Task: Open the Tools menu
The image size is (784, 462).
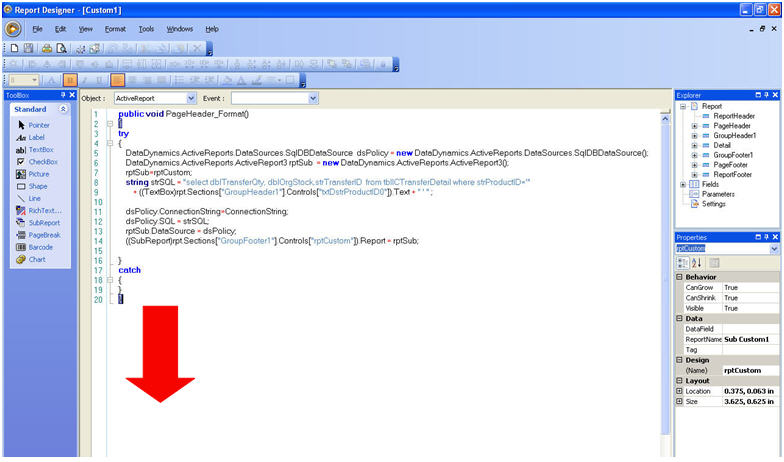Action: click(146, 29)
